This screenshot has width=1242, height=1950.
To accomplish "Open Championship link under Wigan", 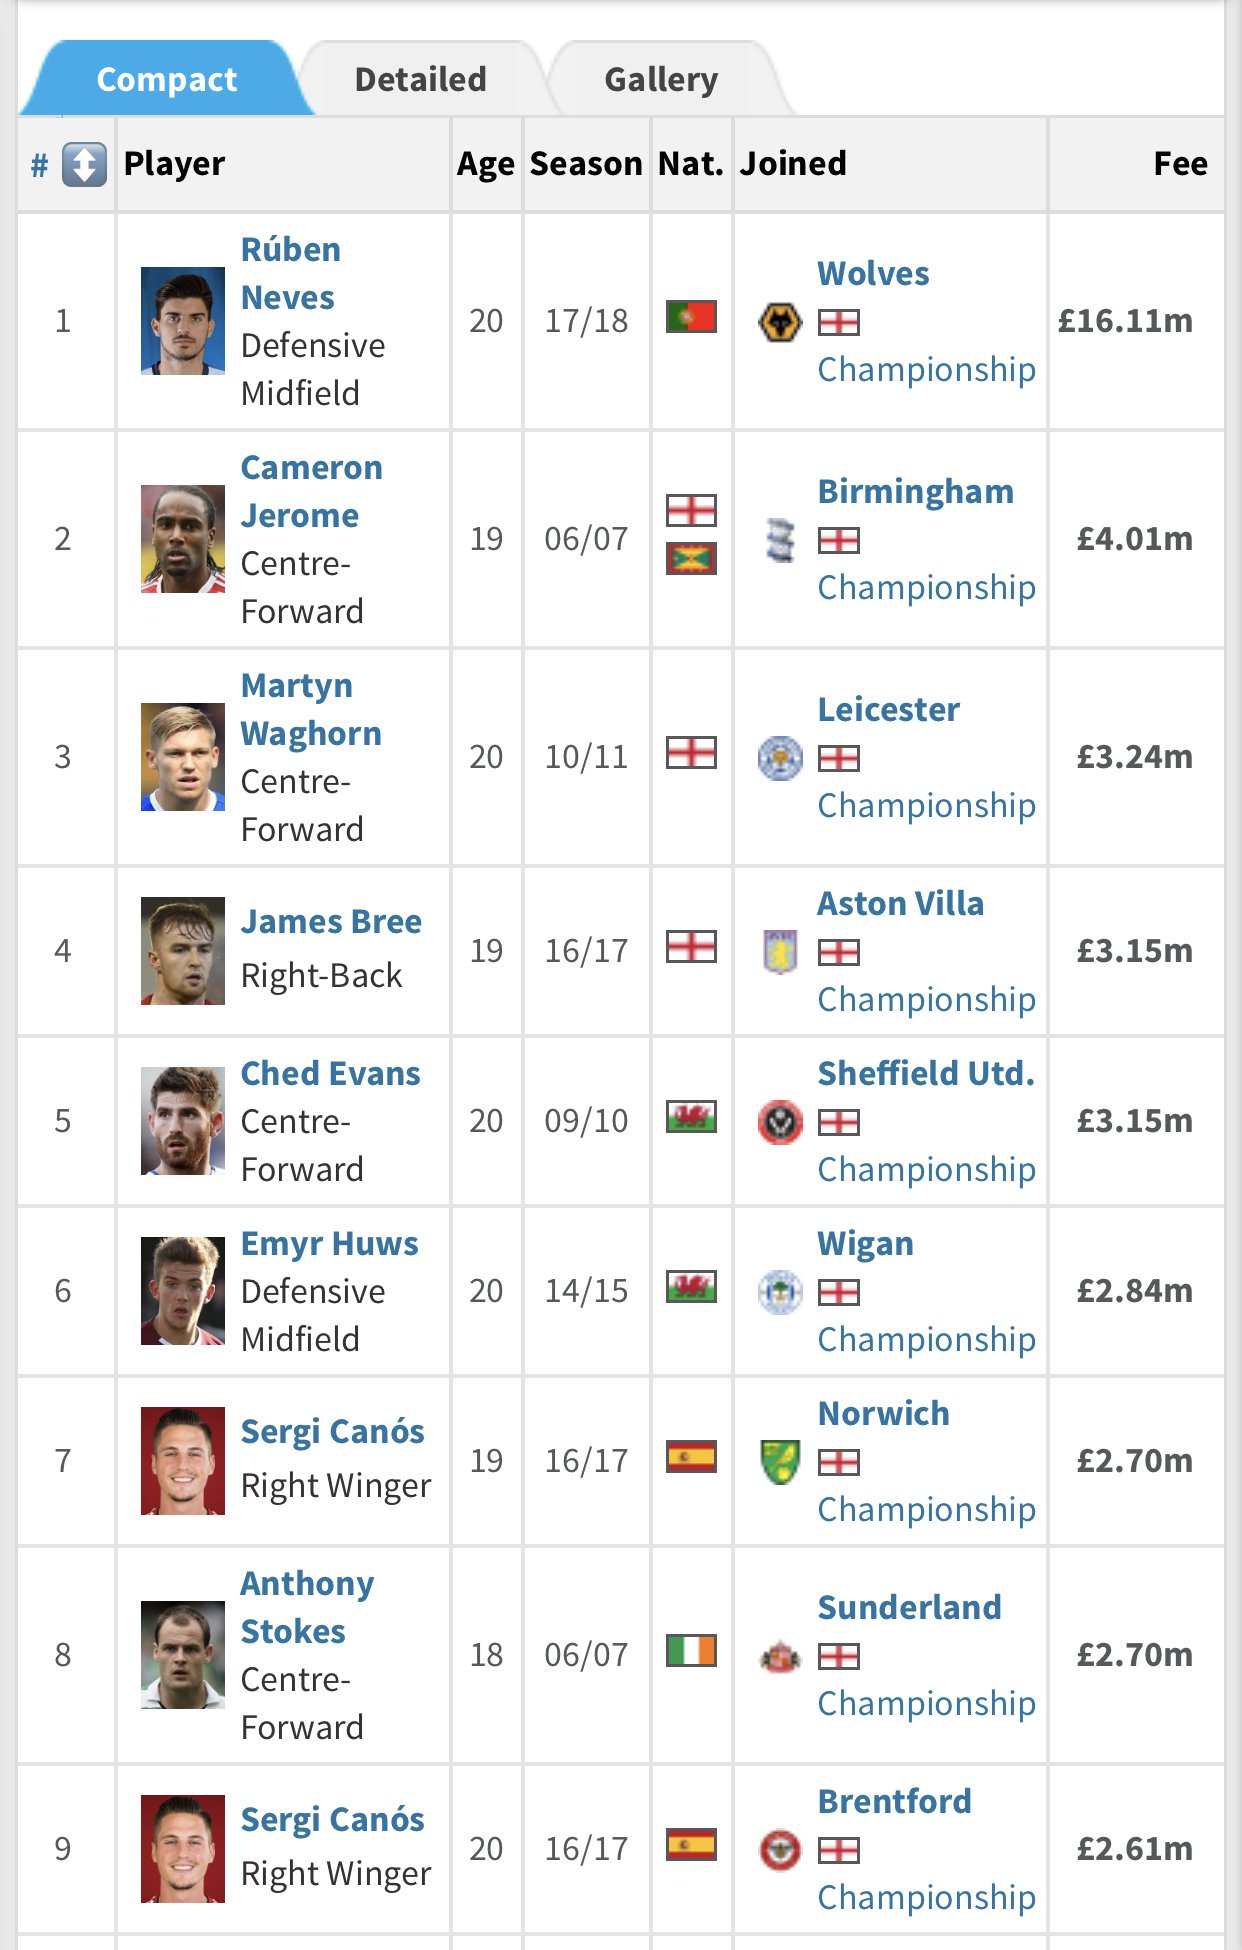I will (926, 1339).
